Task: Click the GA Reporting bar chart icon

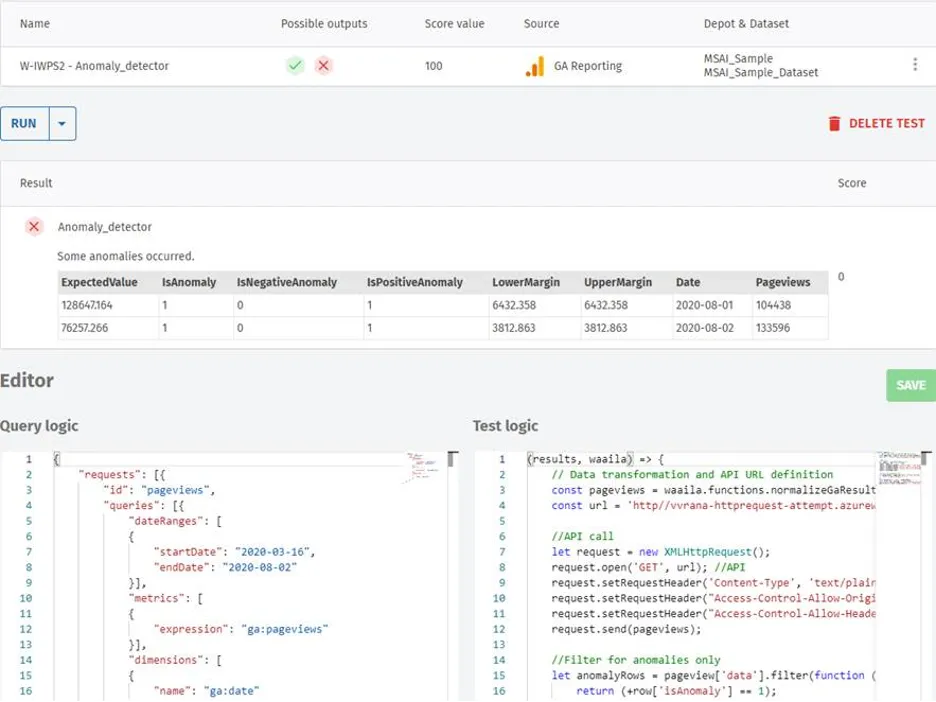Action: click(535, 66)
